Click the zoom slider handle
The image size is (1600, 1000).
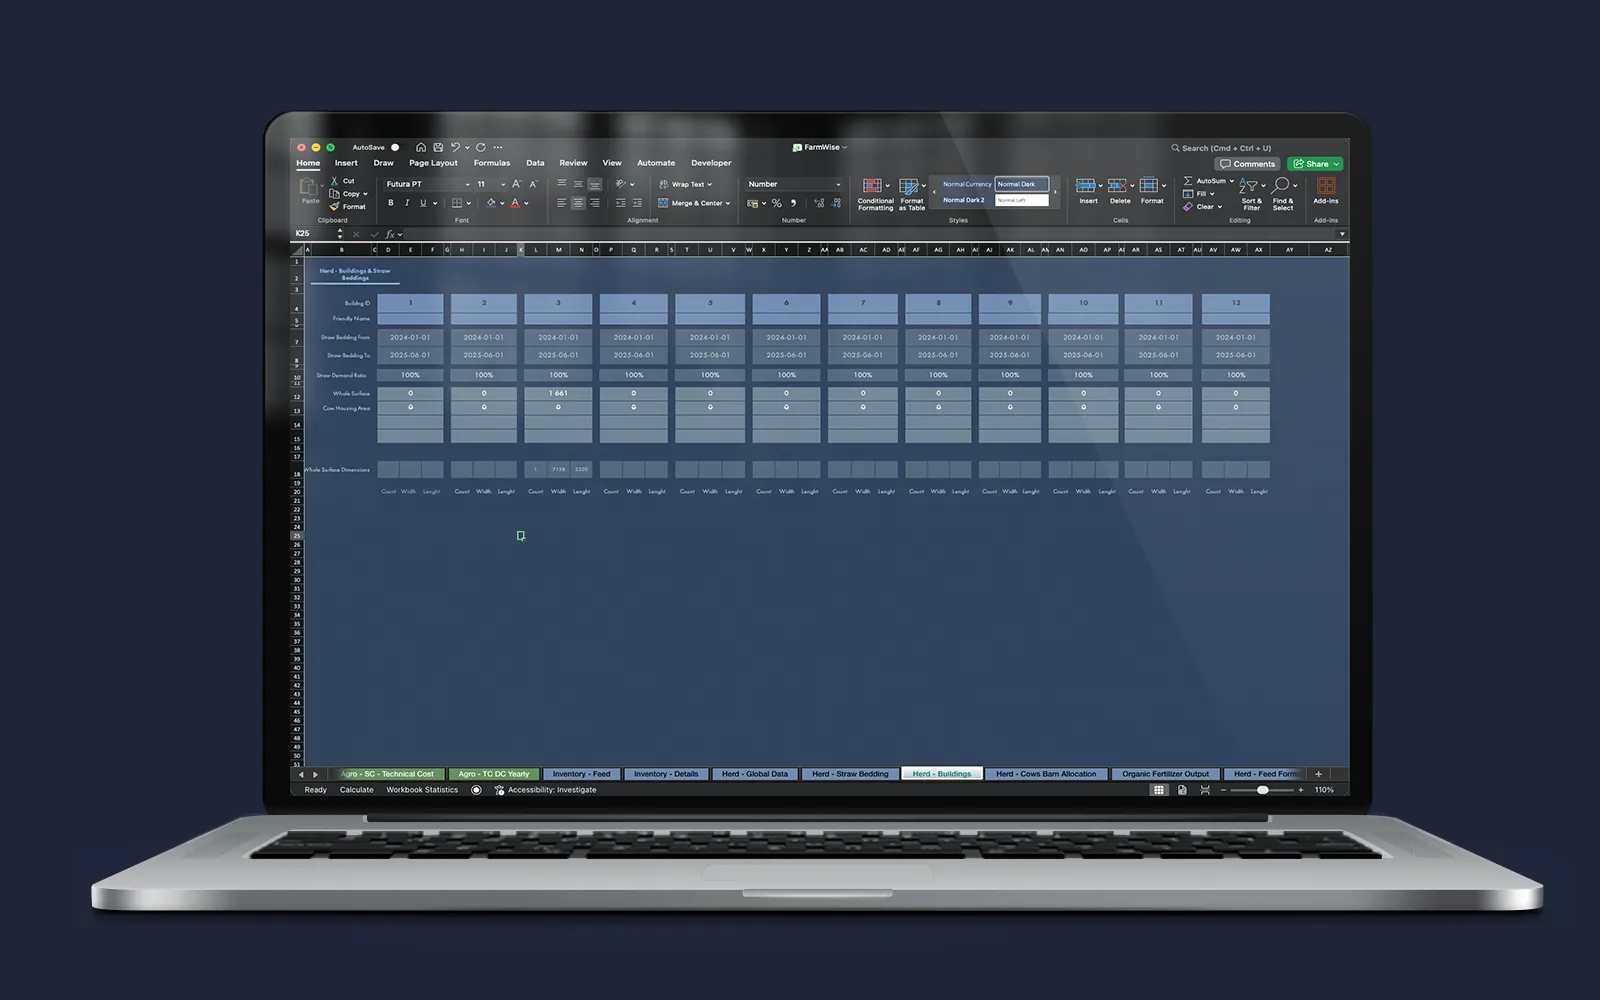pyautogui.click(x=1263, y=790)
